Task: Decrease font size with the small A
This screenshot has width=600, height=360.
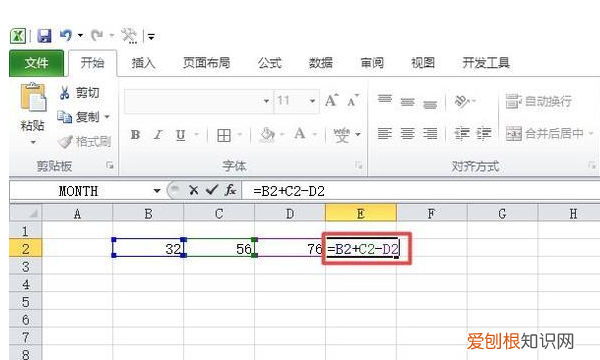Action: pyautogui.click(x=353, y=101)
